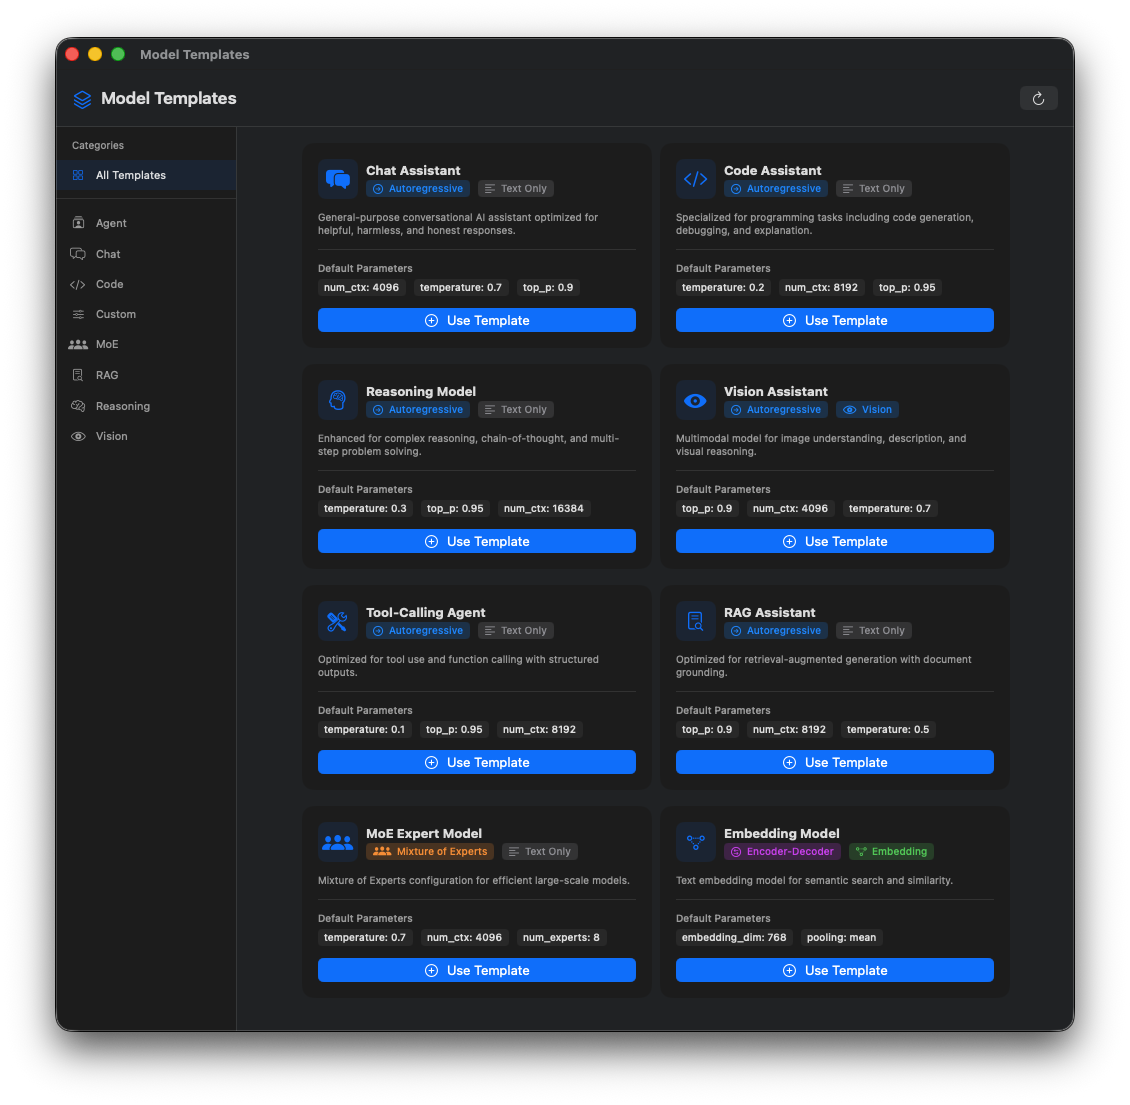
Task: Click the Code Assistant brackets icon
Action: tap(696, 180)
